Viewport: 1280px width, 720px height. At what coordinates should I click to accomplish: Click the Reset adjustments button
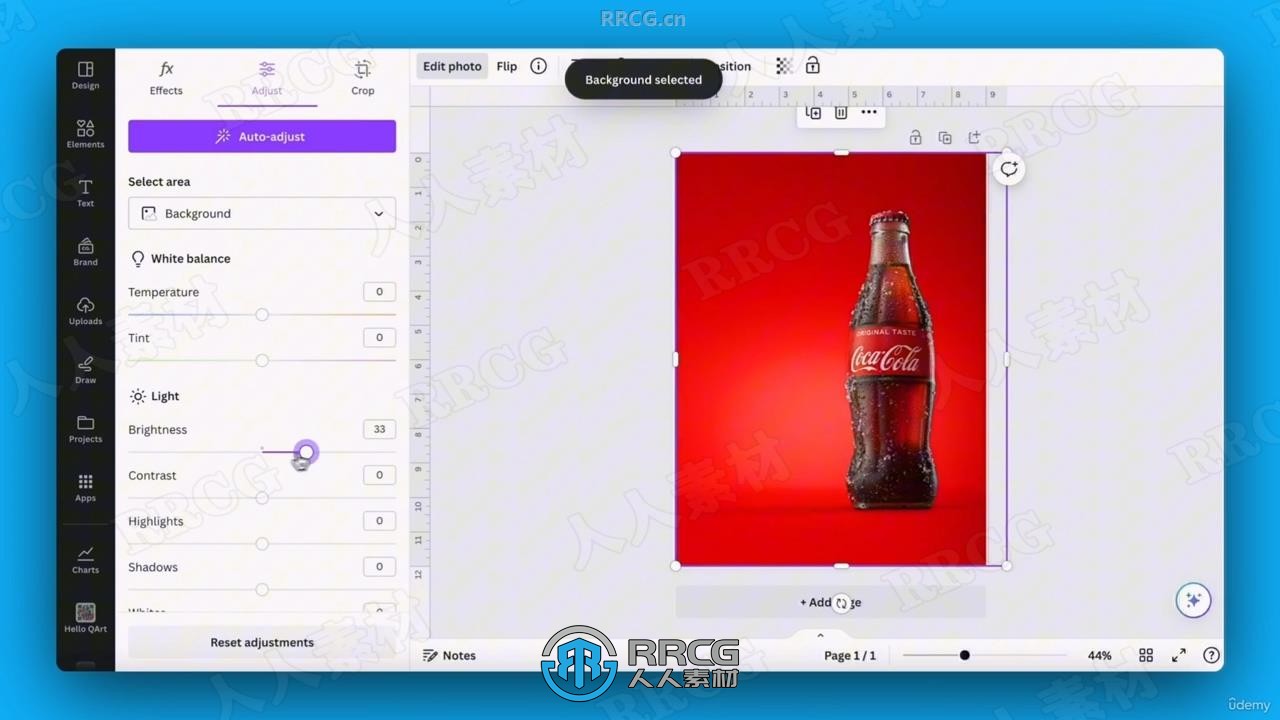click(x=262, y=642)
